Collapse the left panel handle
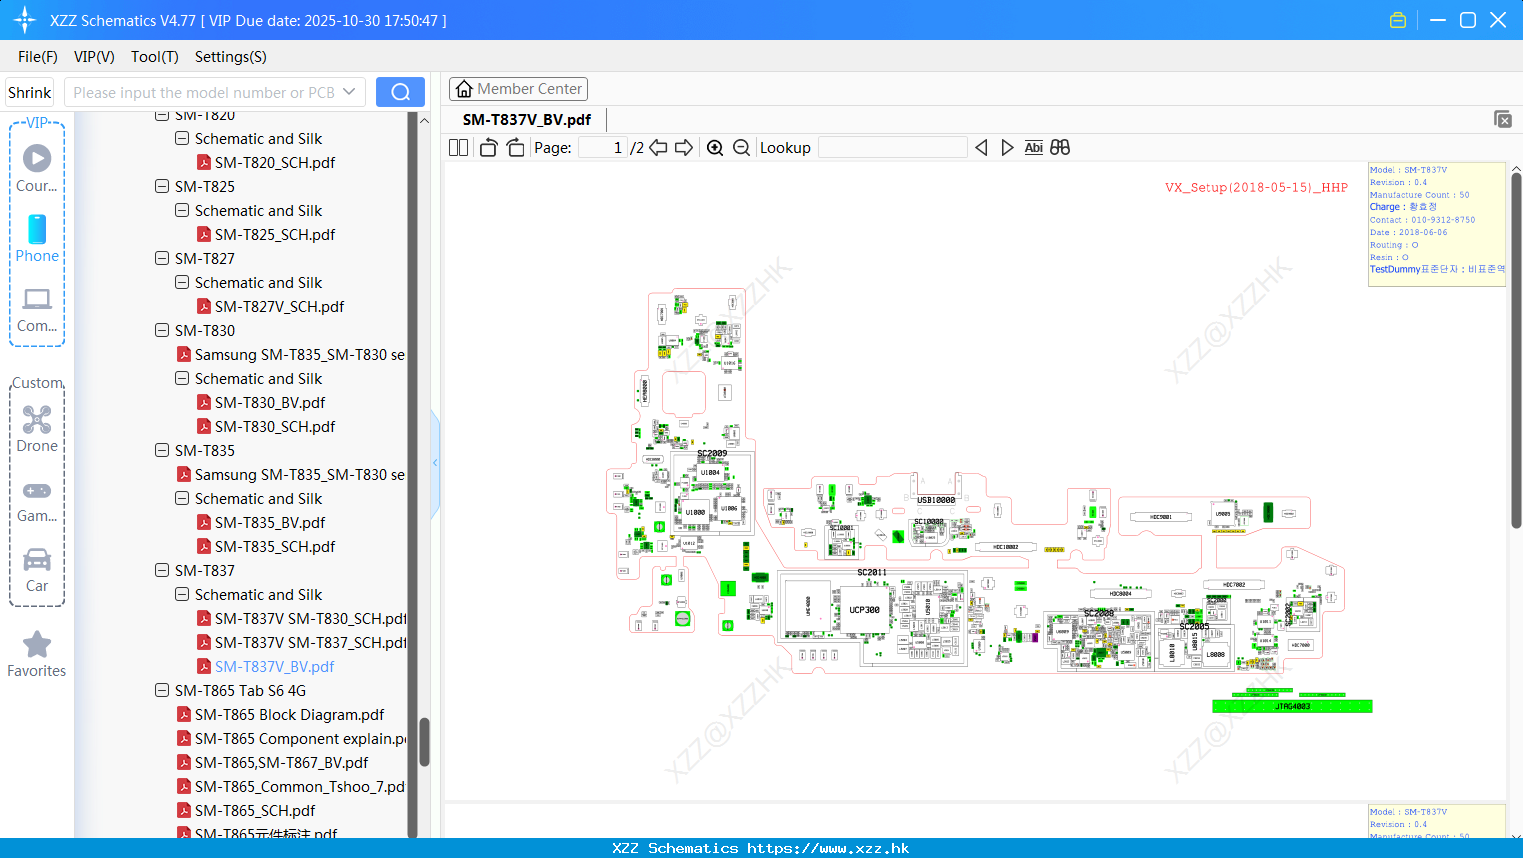 tap(435, 463)
